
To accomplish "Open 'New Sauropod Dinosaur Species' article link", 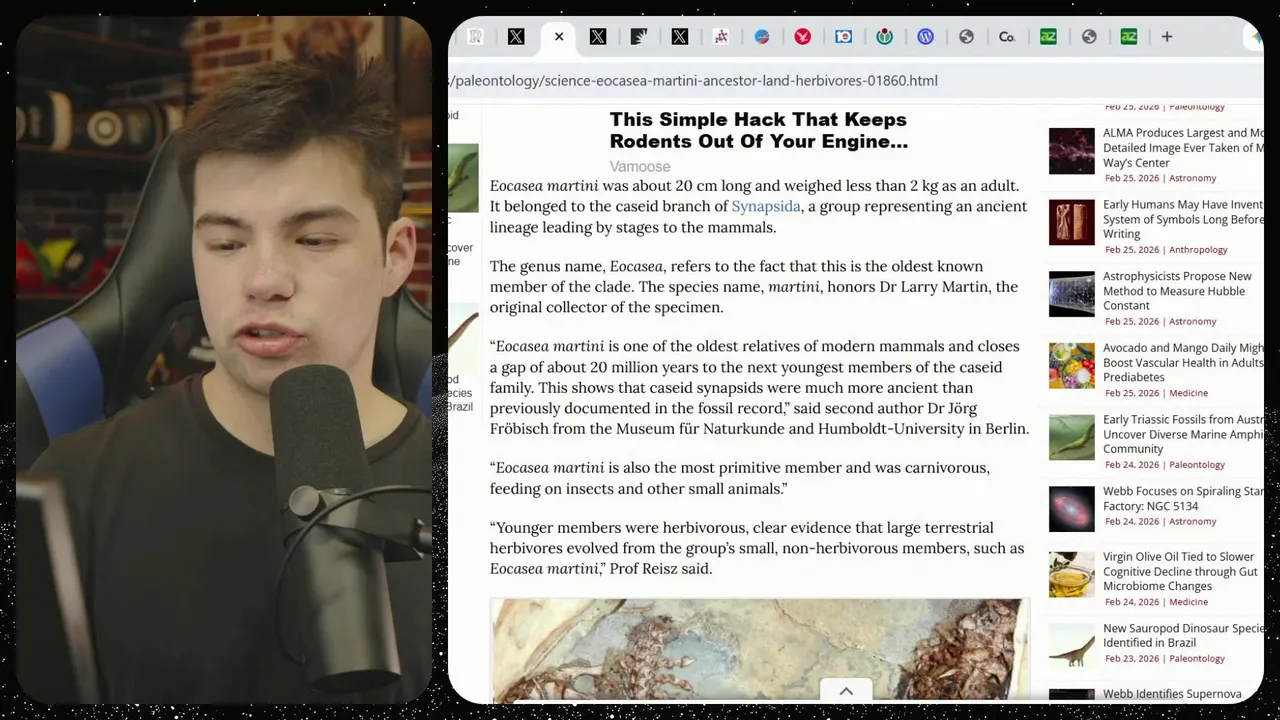I will pyautogui.click(x=1183, y=635).
